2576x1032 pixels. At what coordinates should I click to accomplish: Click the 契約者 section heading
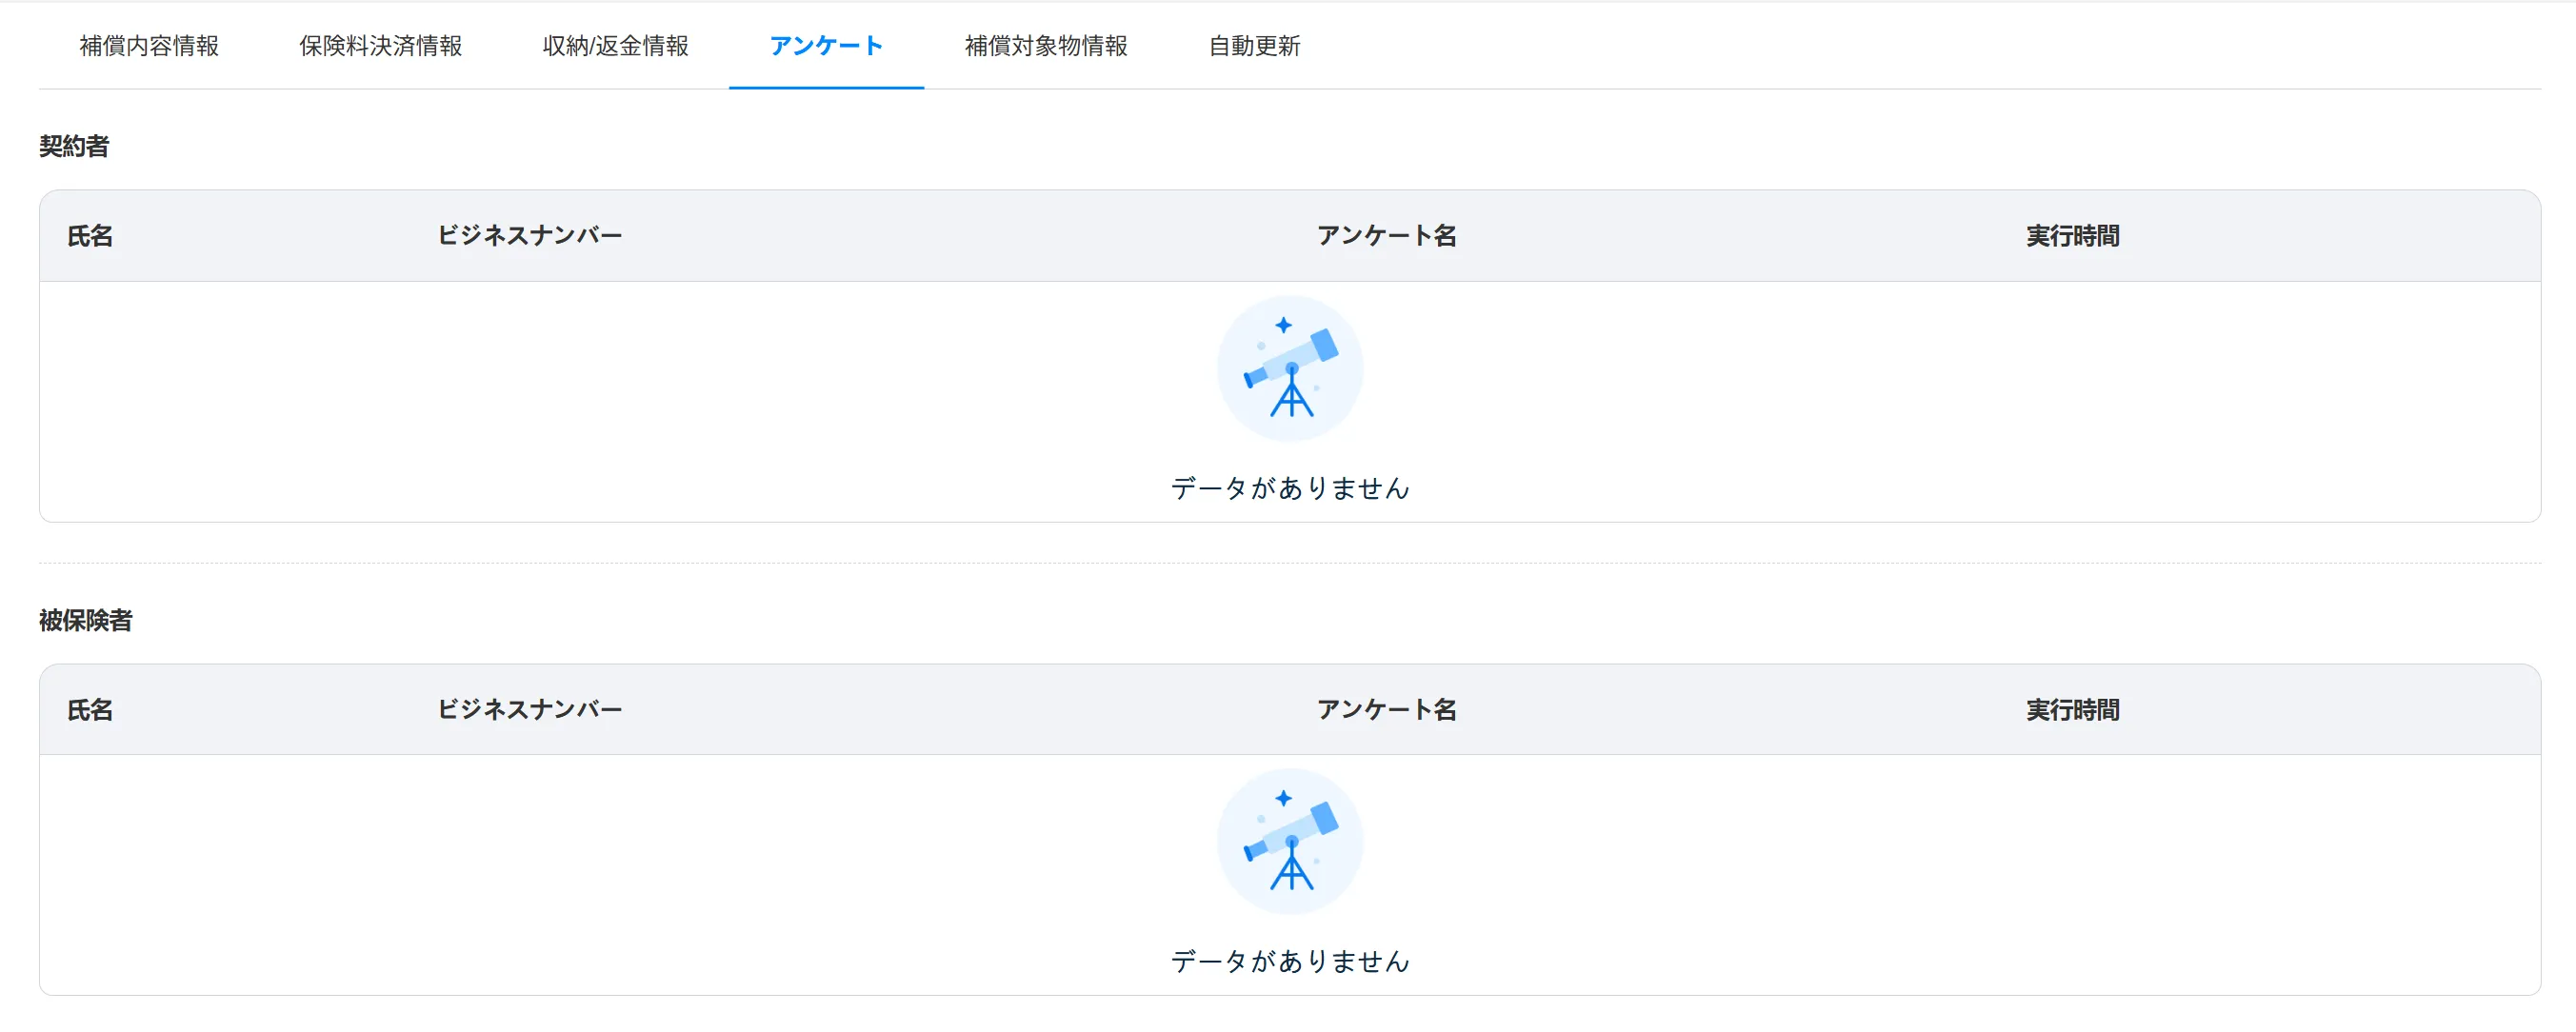point(74,146)
